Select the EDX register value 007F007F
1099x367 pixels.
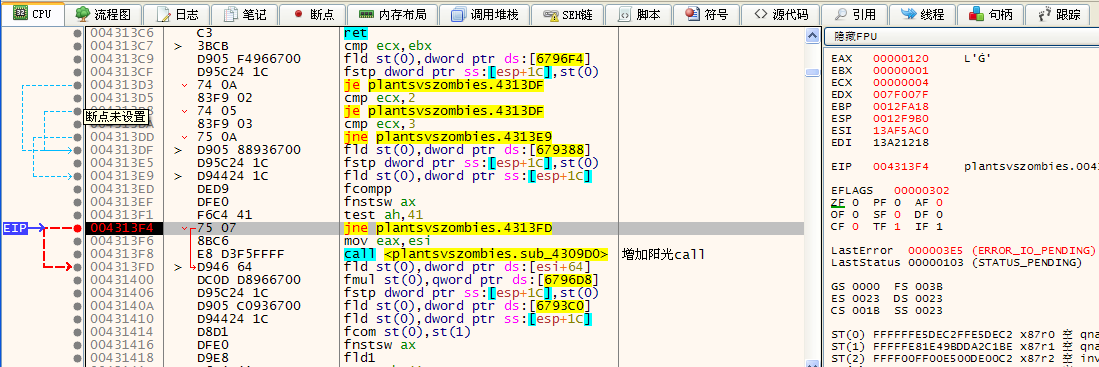coord(901,94)
